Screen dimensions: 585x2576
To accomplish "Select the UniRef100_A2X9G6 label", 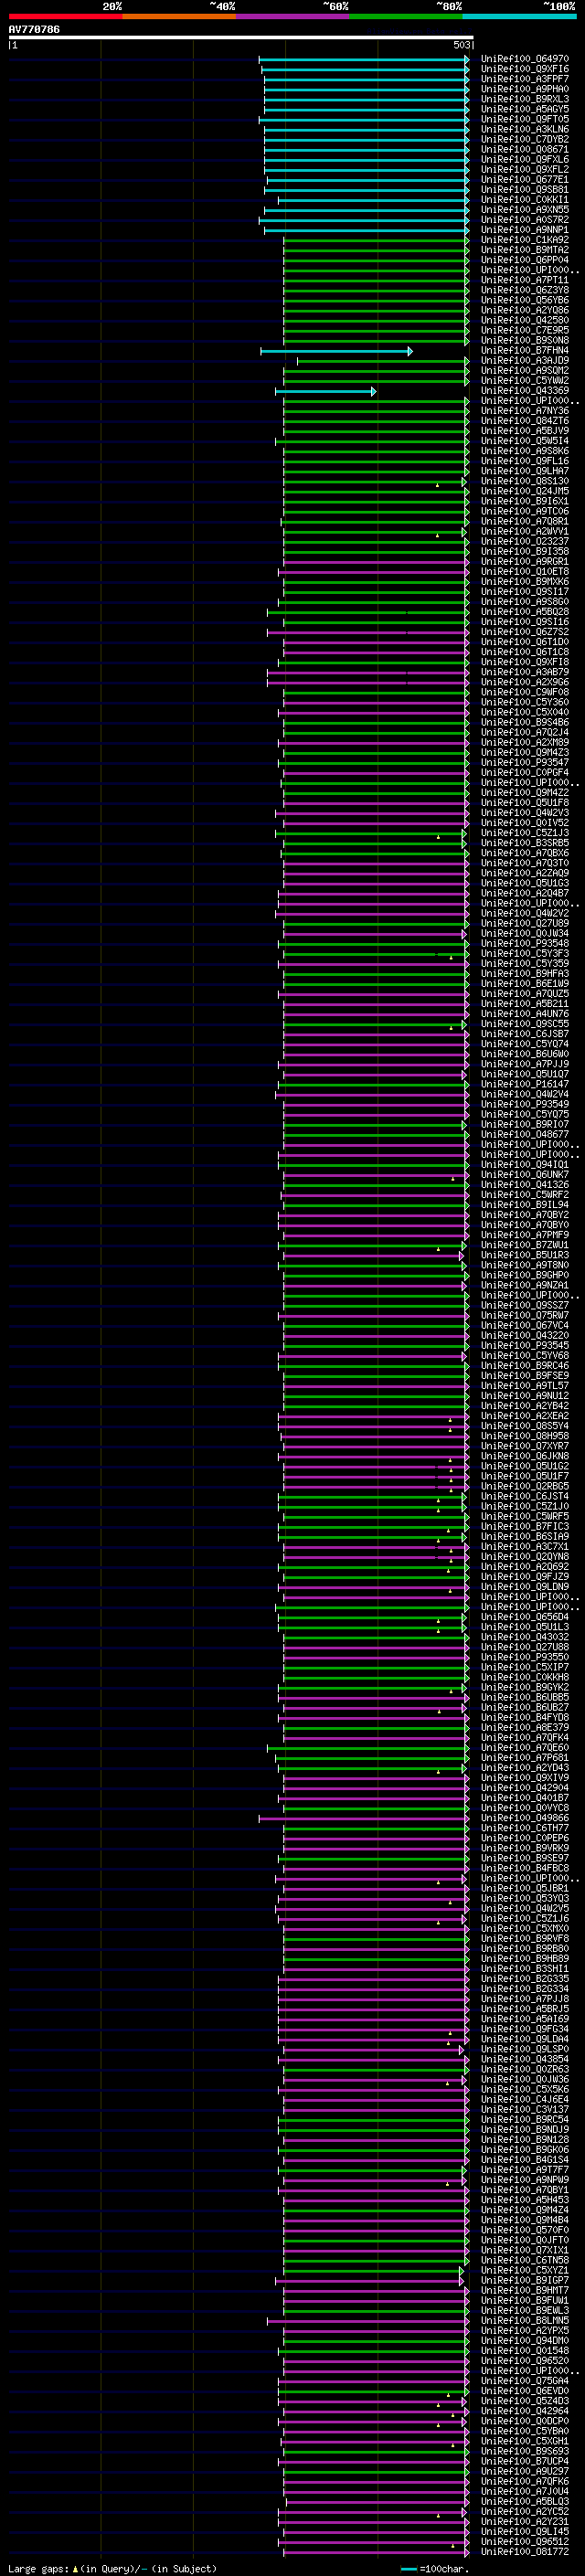I will [x=525, y=682].
